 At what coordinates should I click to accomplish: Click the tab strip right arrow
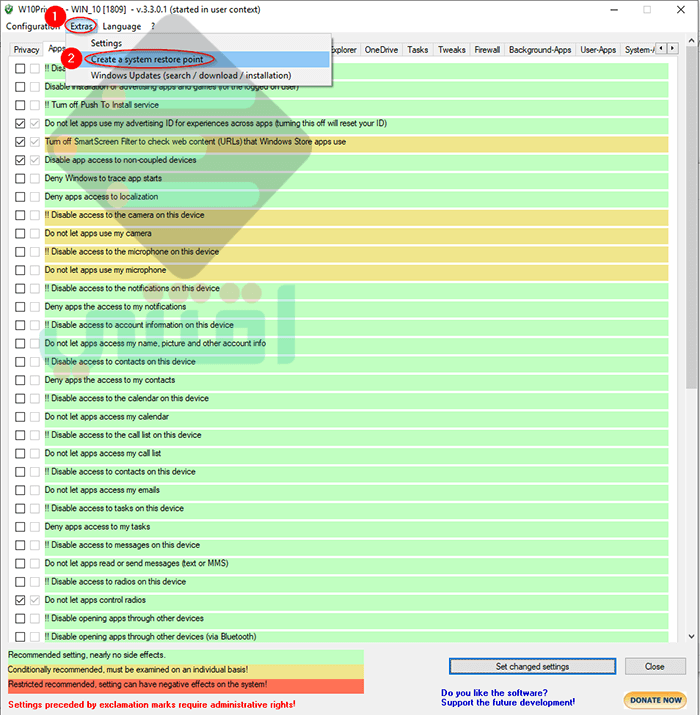(672, 48)
